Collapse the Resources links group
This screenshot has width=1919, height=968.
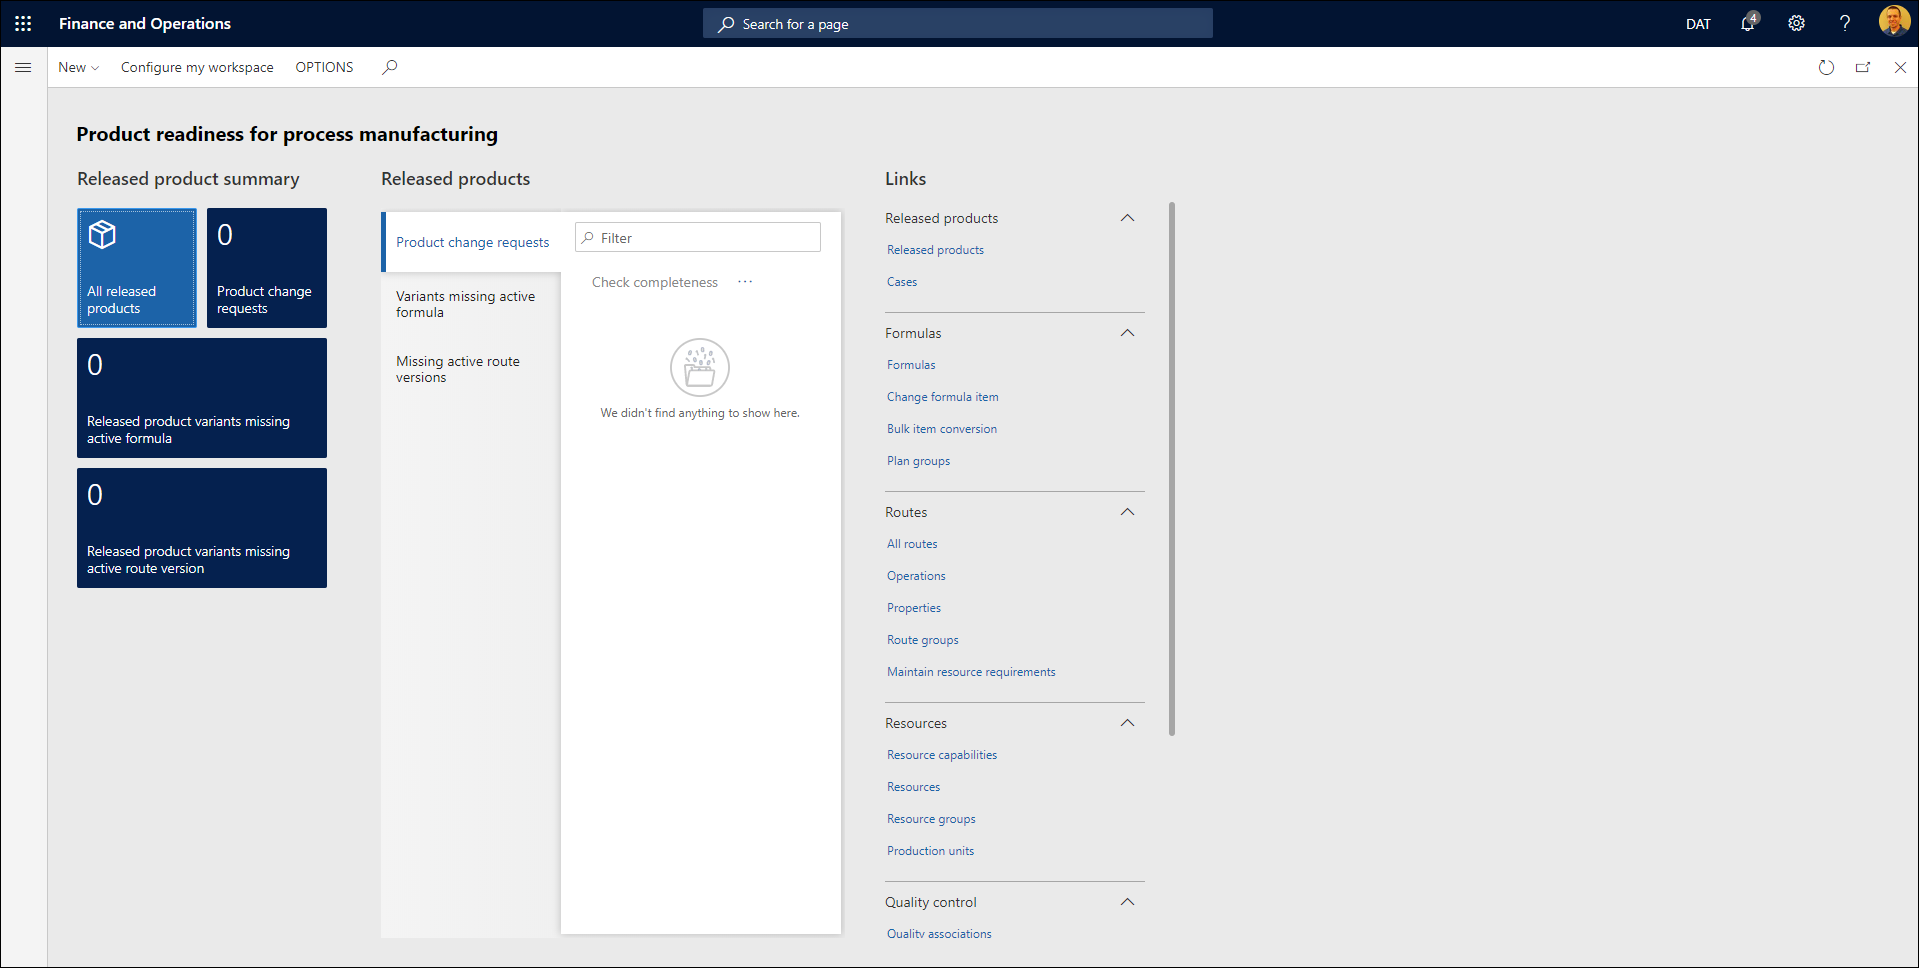pyautogui.click(x=1128, y=723)
